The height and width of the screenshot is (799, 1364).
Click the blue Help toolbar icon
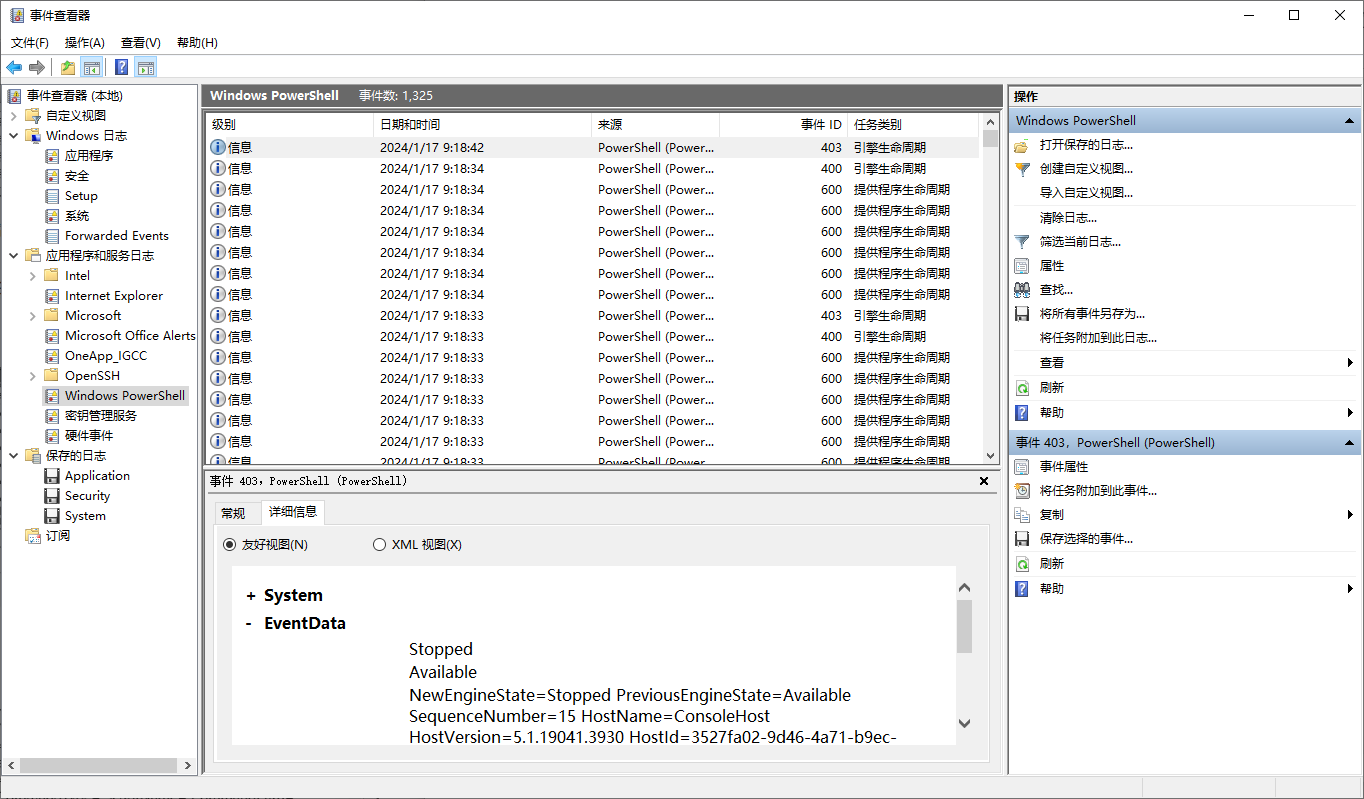tap(121, 67)
